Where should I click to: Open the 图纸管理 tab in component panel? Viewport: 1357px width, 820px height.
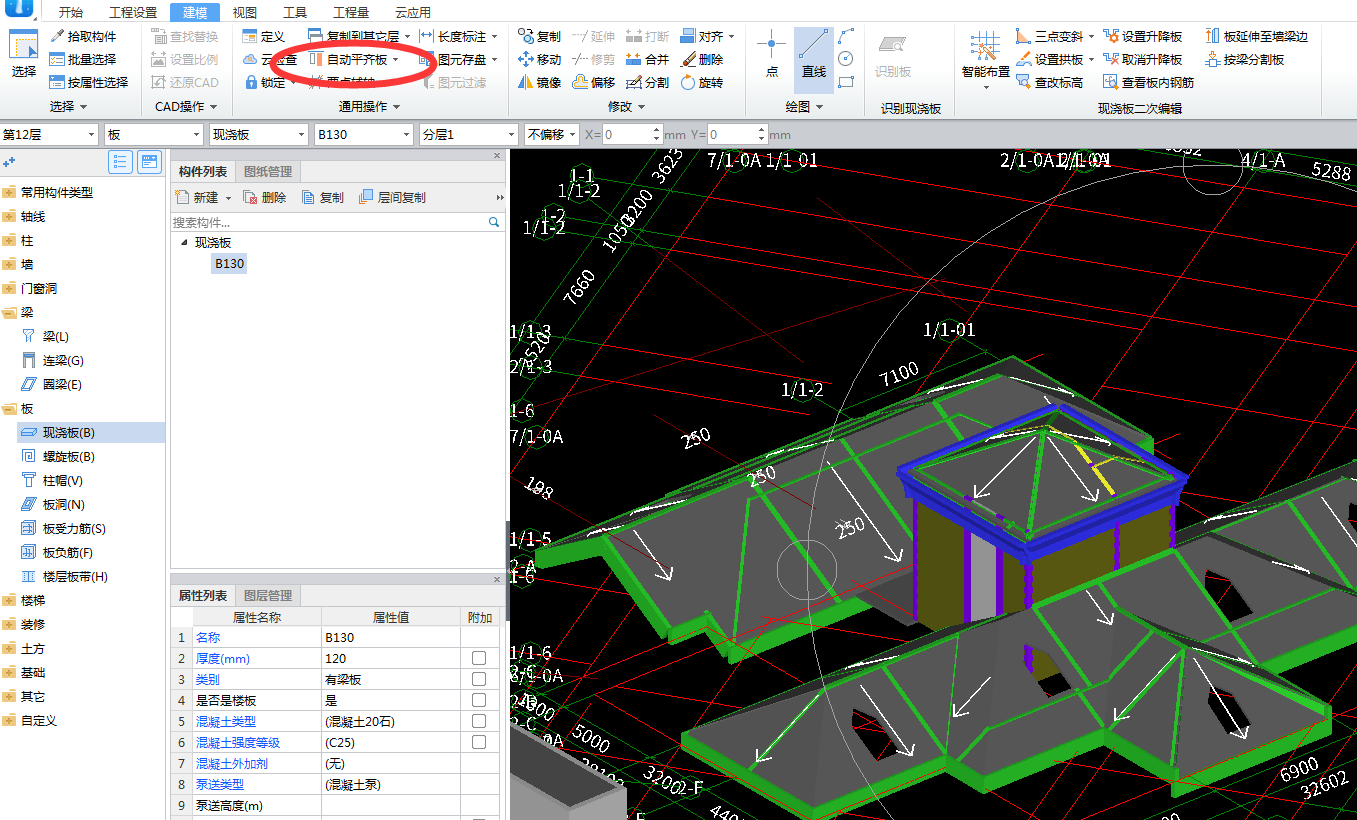click(x=268, y=172)
